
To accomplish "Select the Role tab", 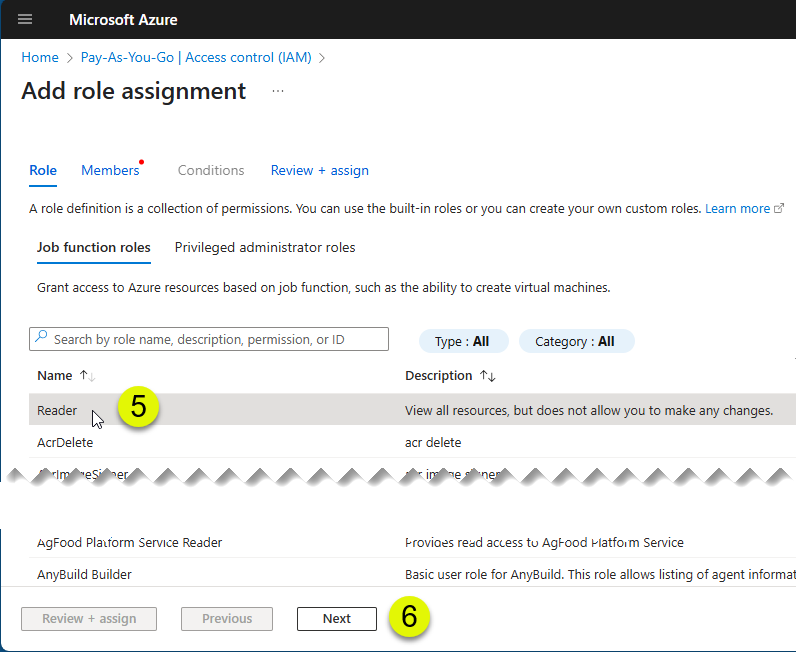I will click(x=43, y=171).
